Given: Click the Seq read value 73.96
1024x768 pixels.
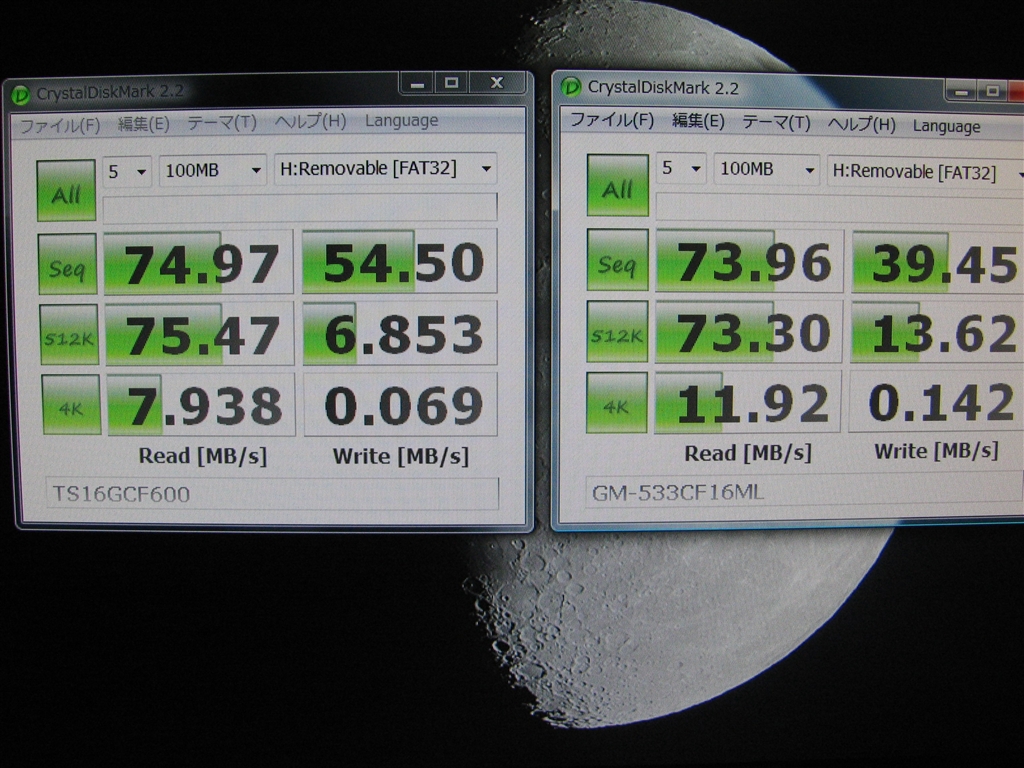Looking at the screenshot, I should point(749,261).
